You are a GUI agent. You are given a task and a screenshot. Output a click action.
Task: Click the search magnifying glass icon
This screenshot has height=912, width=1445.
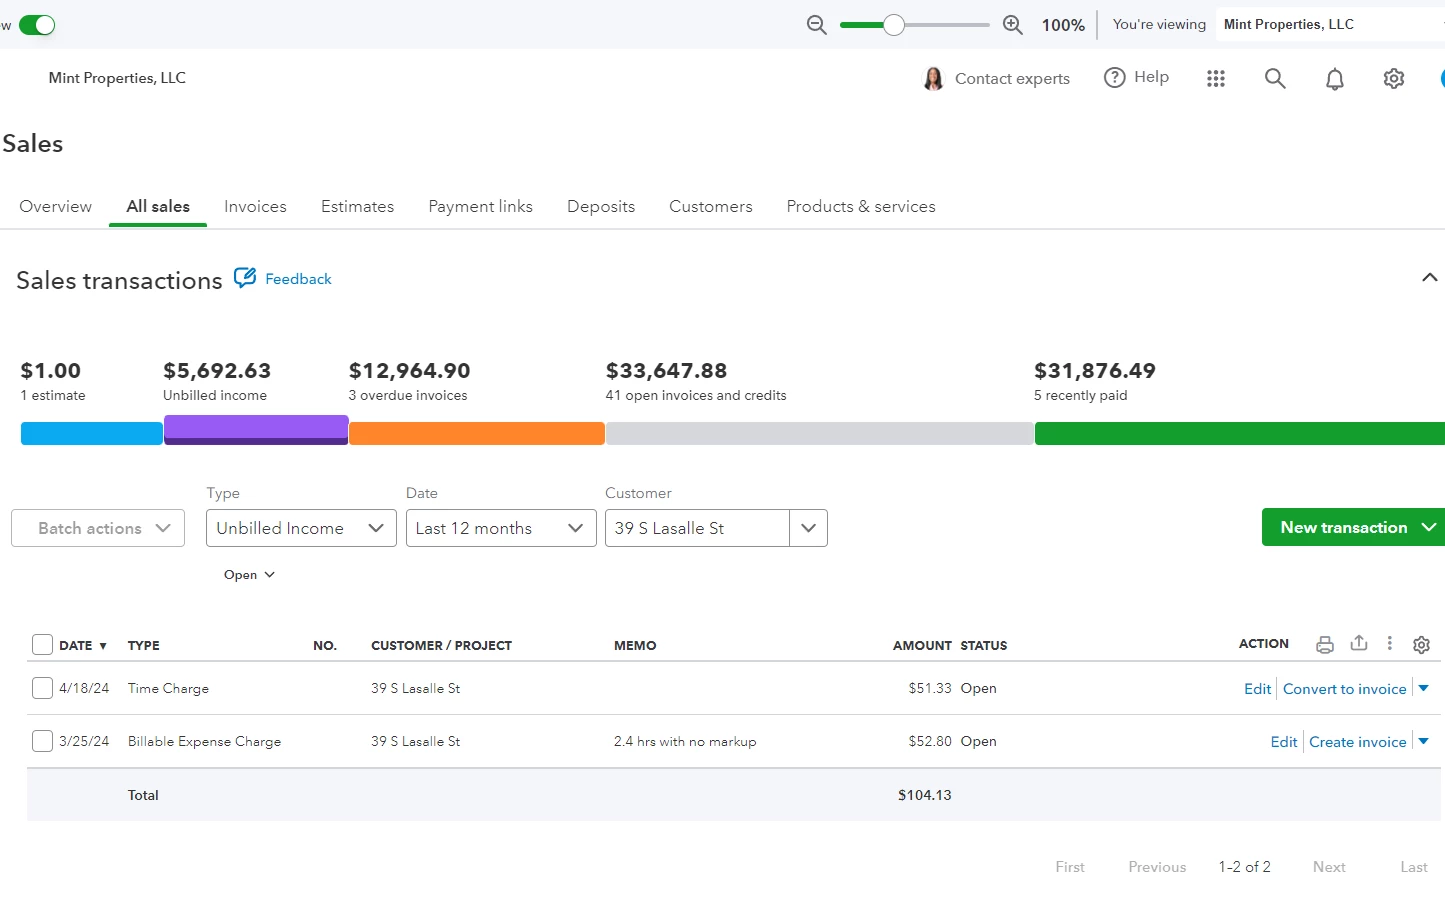coord(1275,78)
